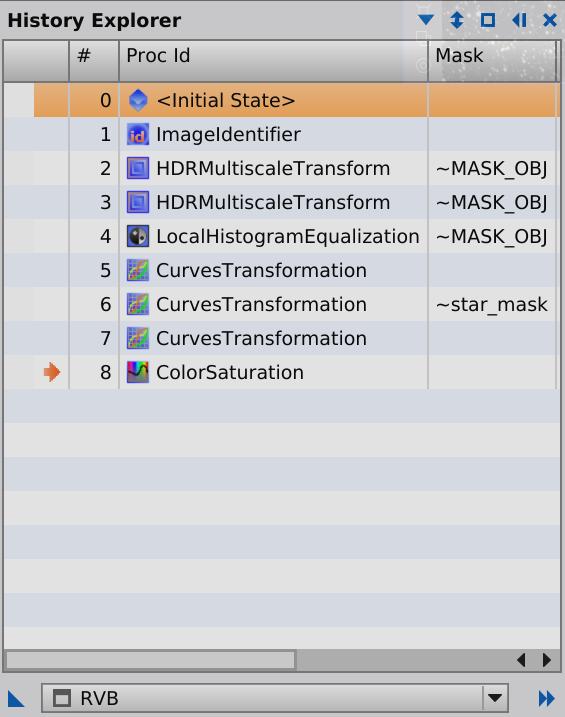Click the HDRMultiscaleTransform icon in row 2
The image size is (565, 717).
point(138,168)
